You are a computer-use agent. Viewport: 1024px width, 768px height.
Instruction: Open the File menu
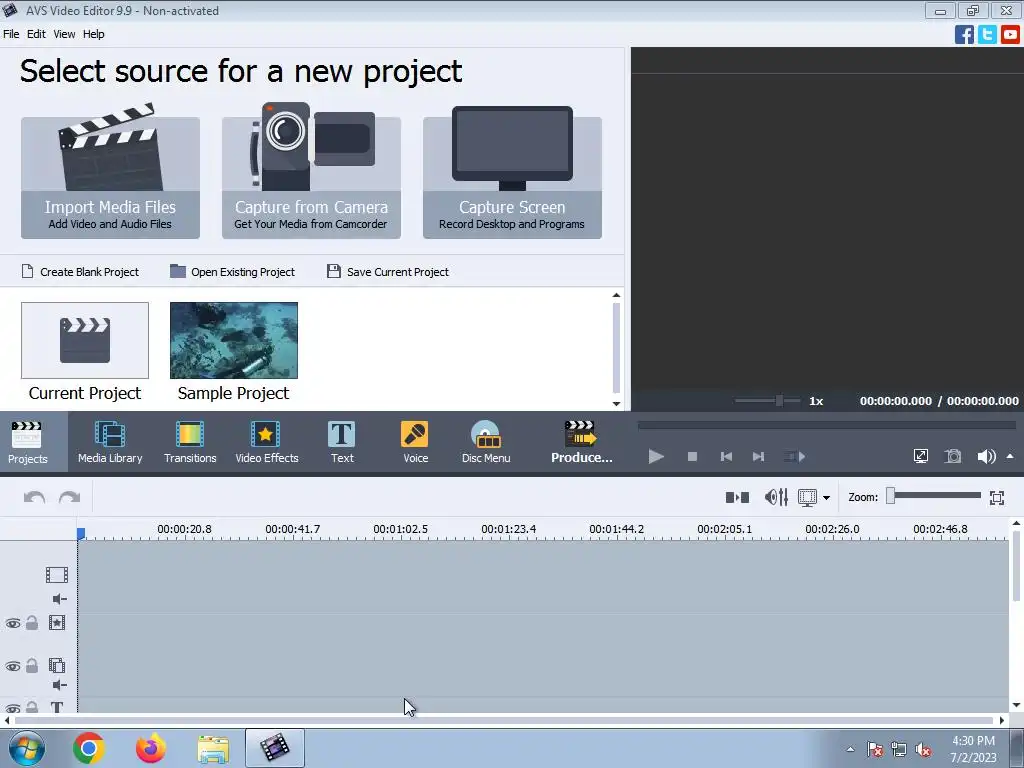[x=11, y=34]
